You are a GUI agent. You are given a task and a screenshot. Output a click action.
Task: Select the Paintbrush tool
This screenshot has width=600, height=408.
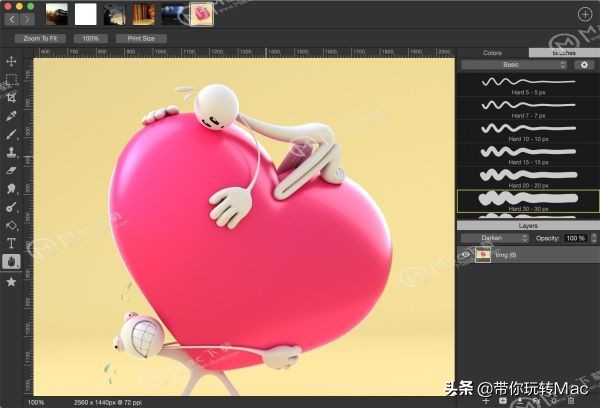click(x=11, y=134)
